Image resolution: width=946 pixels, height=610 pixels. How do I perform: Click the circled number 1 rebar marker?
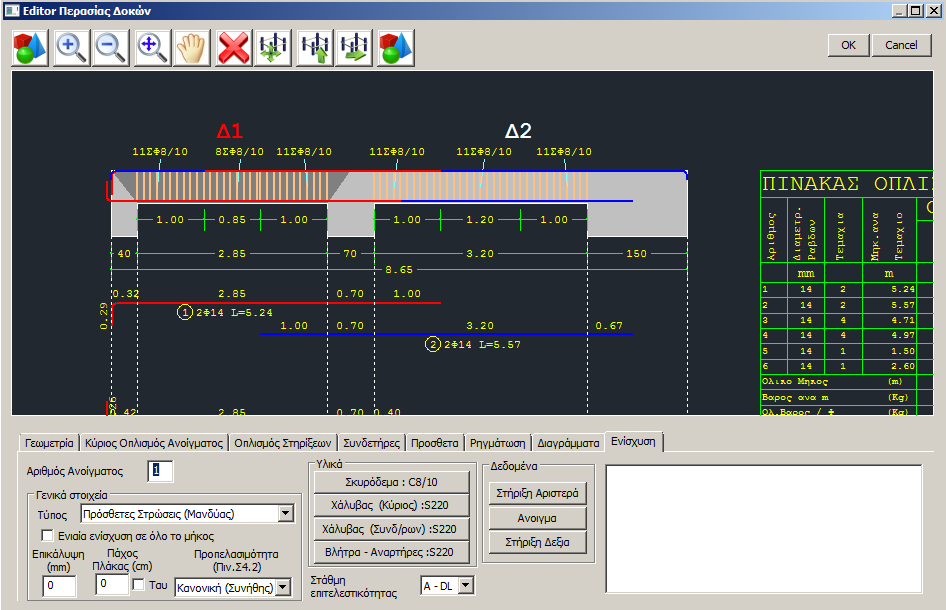[x=185, y=312]
